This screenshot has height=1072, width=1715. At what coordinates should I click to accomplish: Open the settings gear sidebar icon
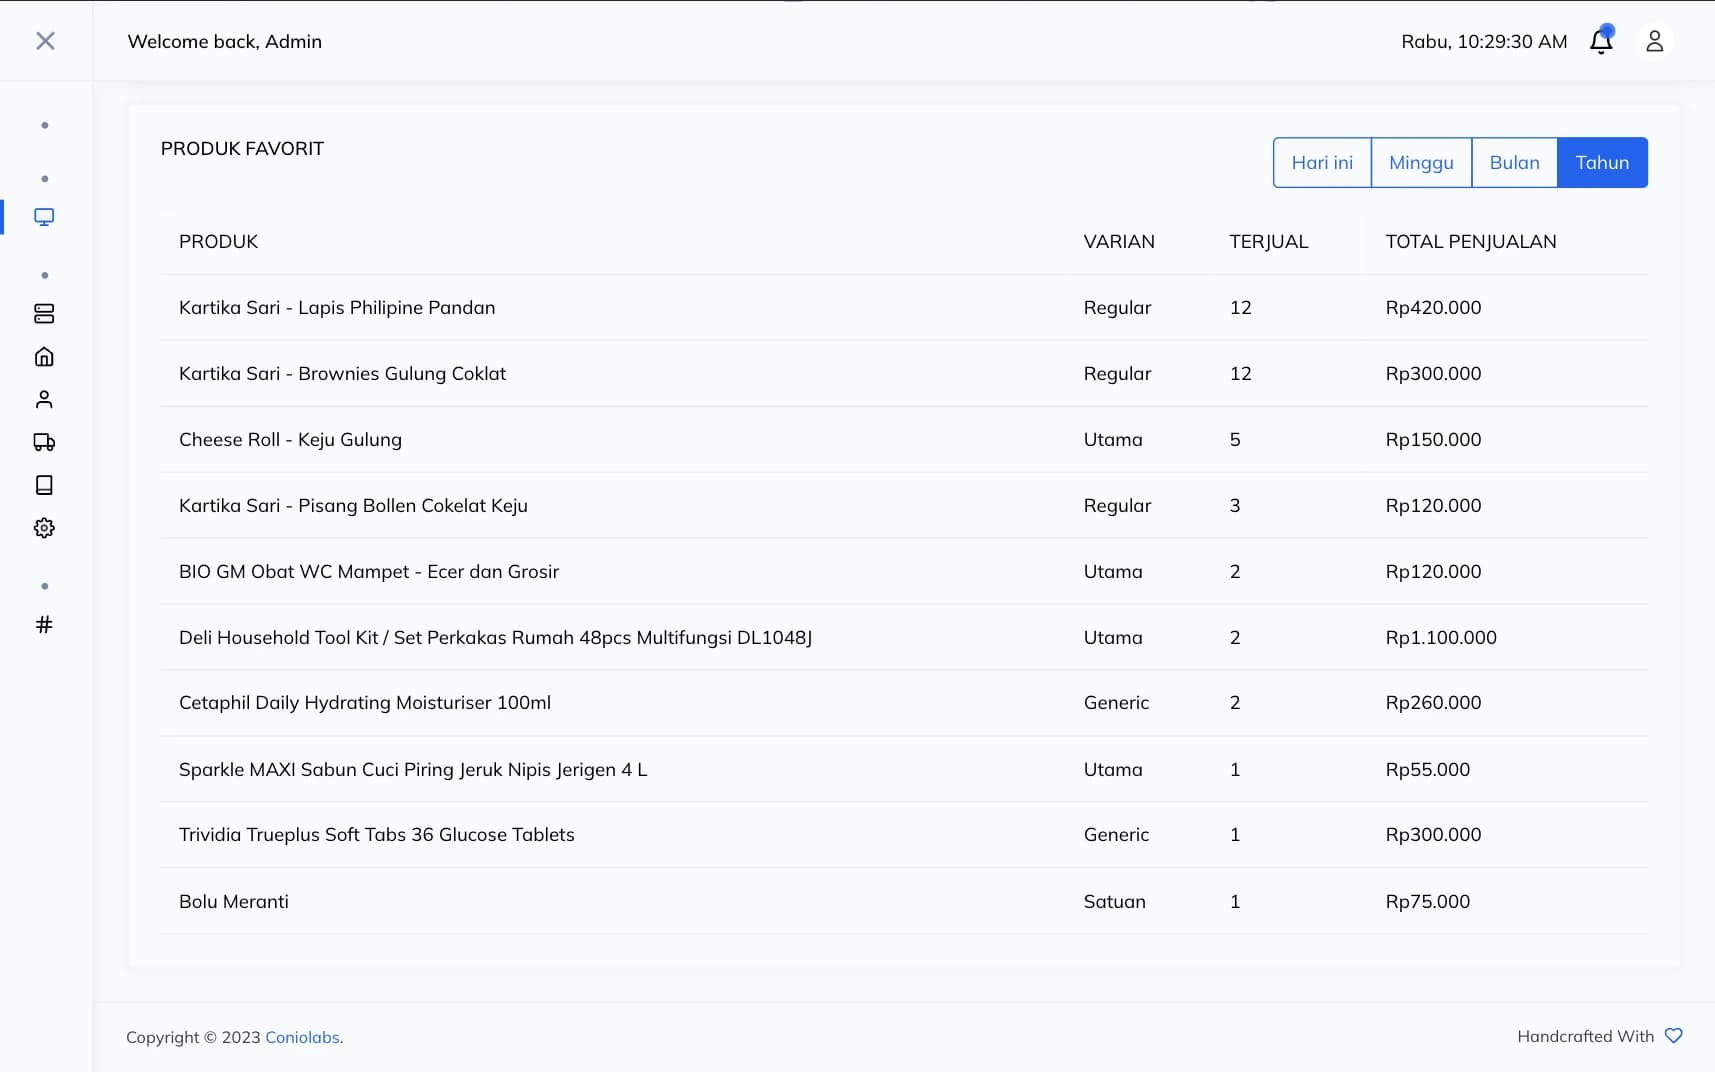(44, 528)
